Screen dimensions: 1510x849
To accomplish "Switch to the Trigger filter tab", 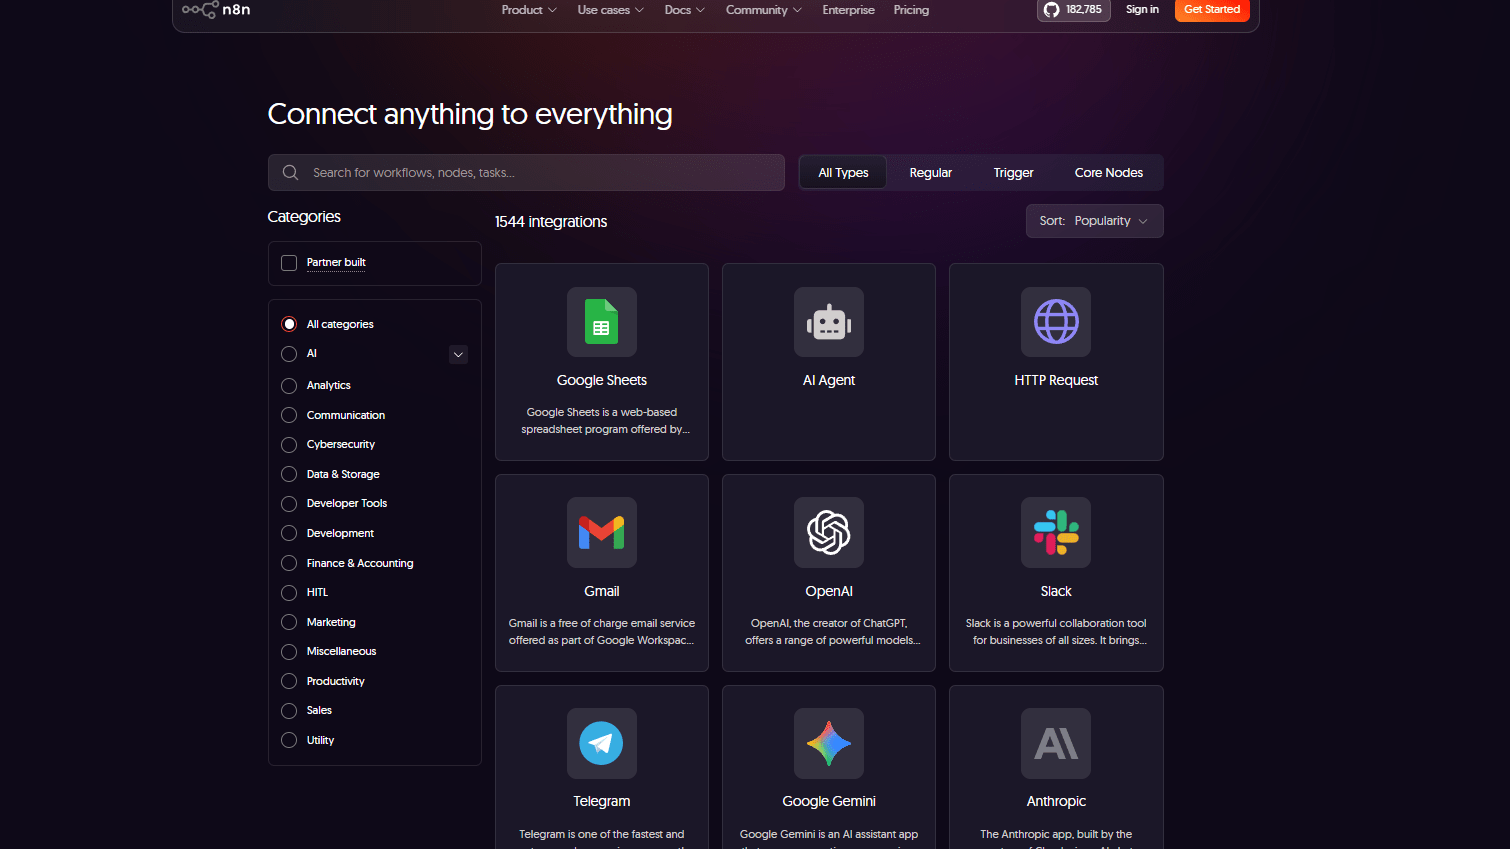I will coord(1013,173).
